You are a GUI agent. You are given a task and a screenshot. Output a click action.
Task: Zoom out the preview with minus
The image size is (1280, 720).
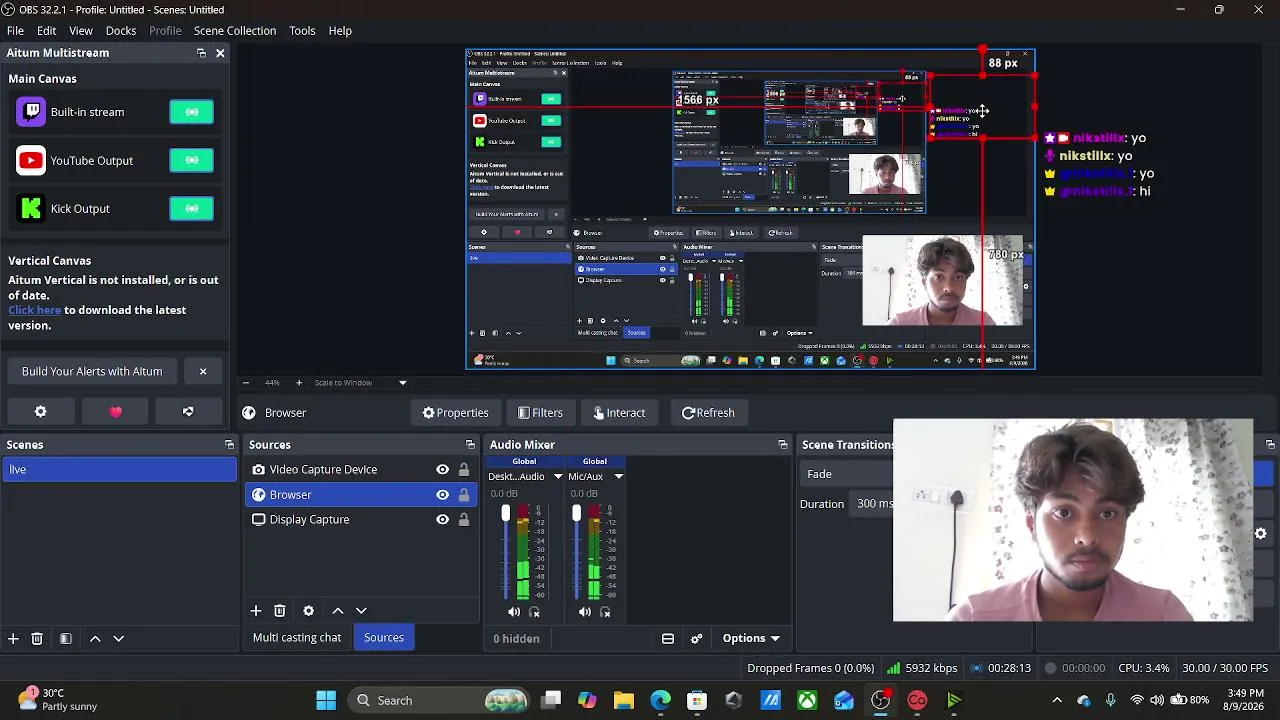point(246,382)
